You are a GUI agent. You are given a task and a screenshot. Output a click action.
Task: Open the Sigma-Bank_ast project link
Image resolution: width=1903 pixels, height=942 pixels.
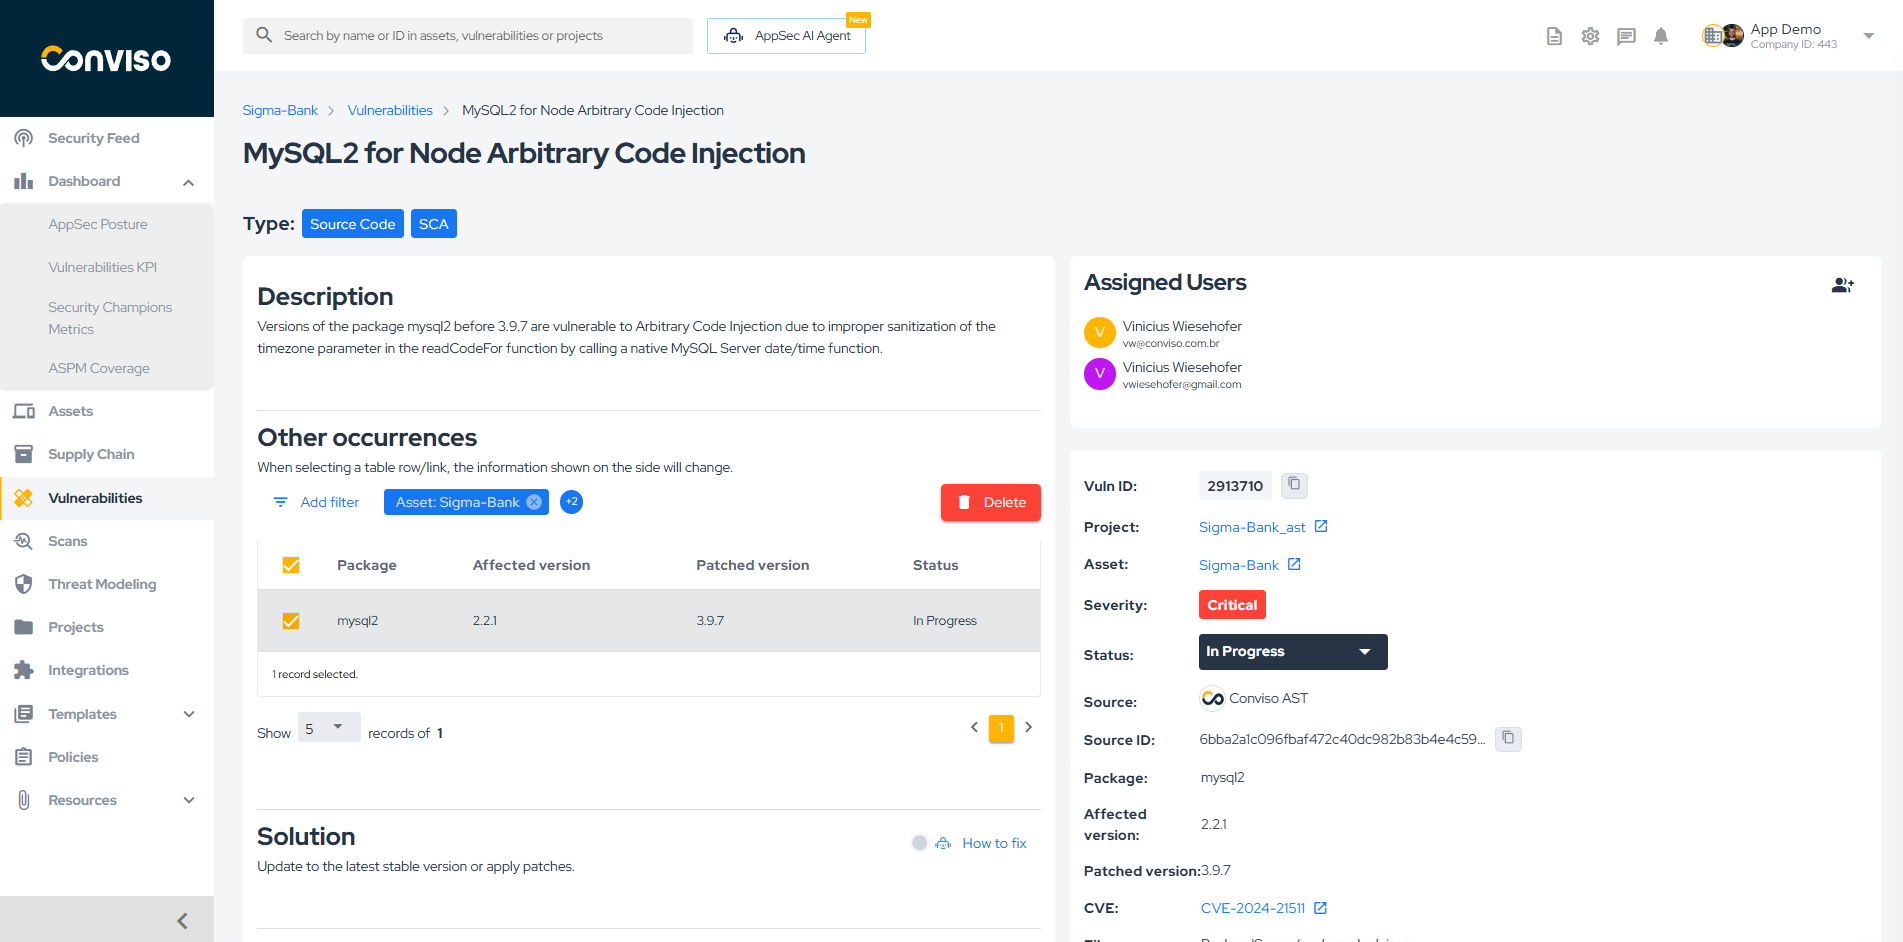(1252, 527)
